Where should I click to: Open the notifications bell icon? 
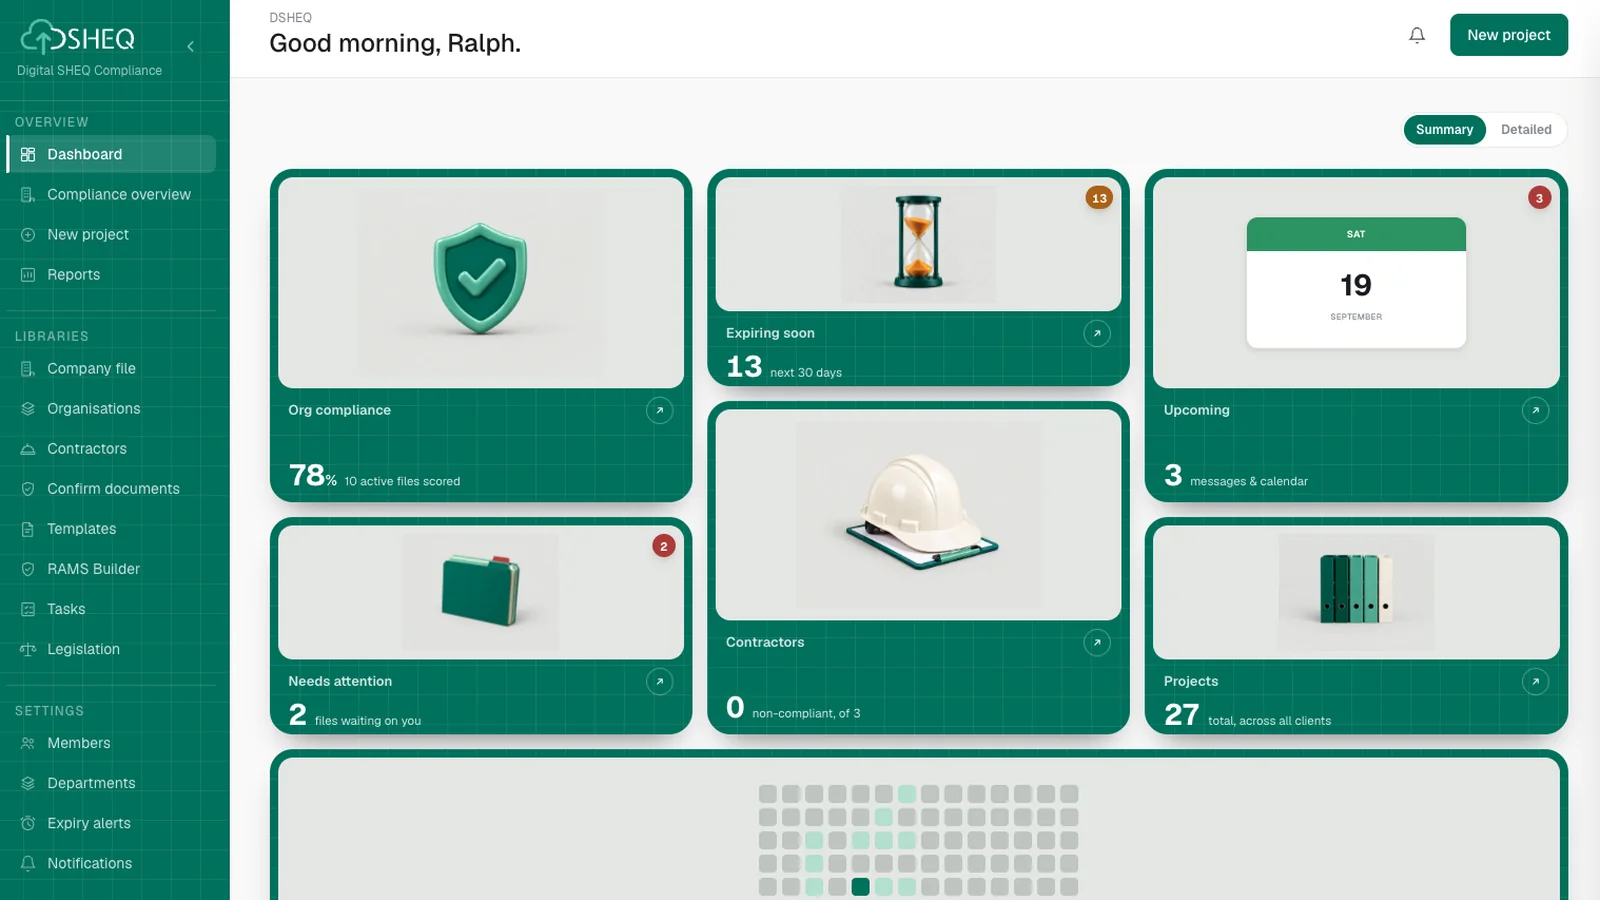1417,35
